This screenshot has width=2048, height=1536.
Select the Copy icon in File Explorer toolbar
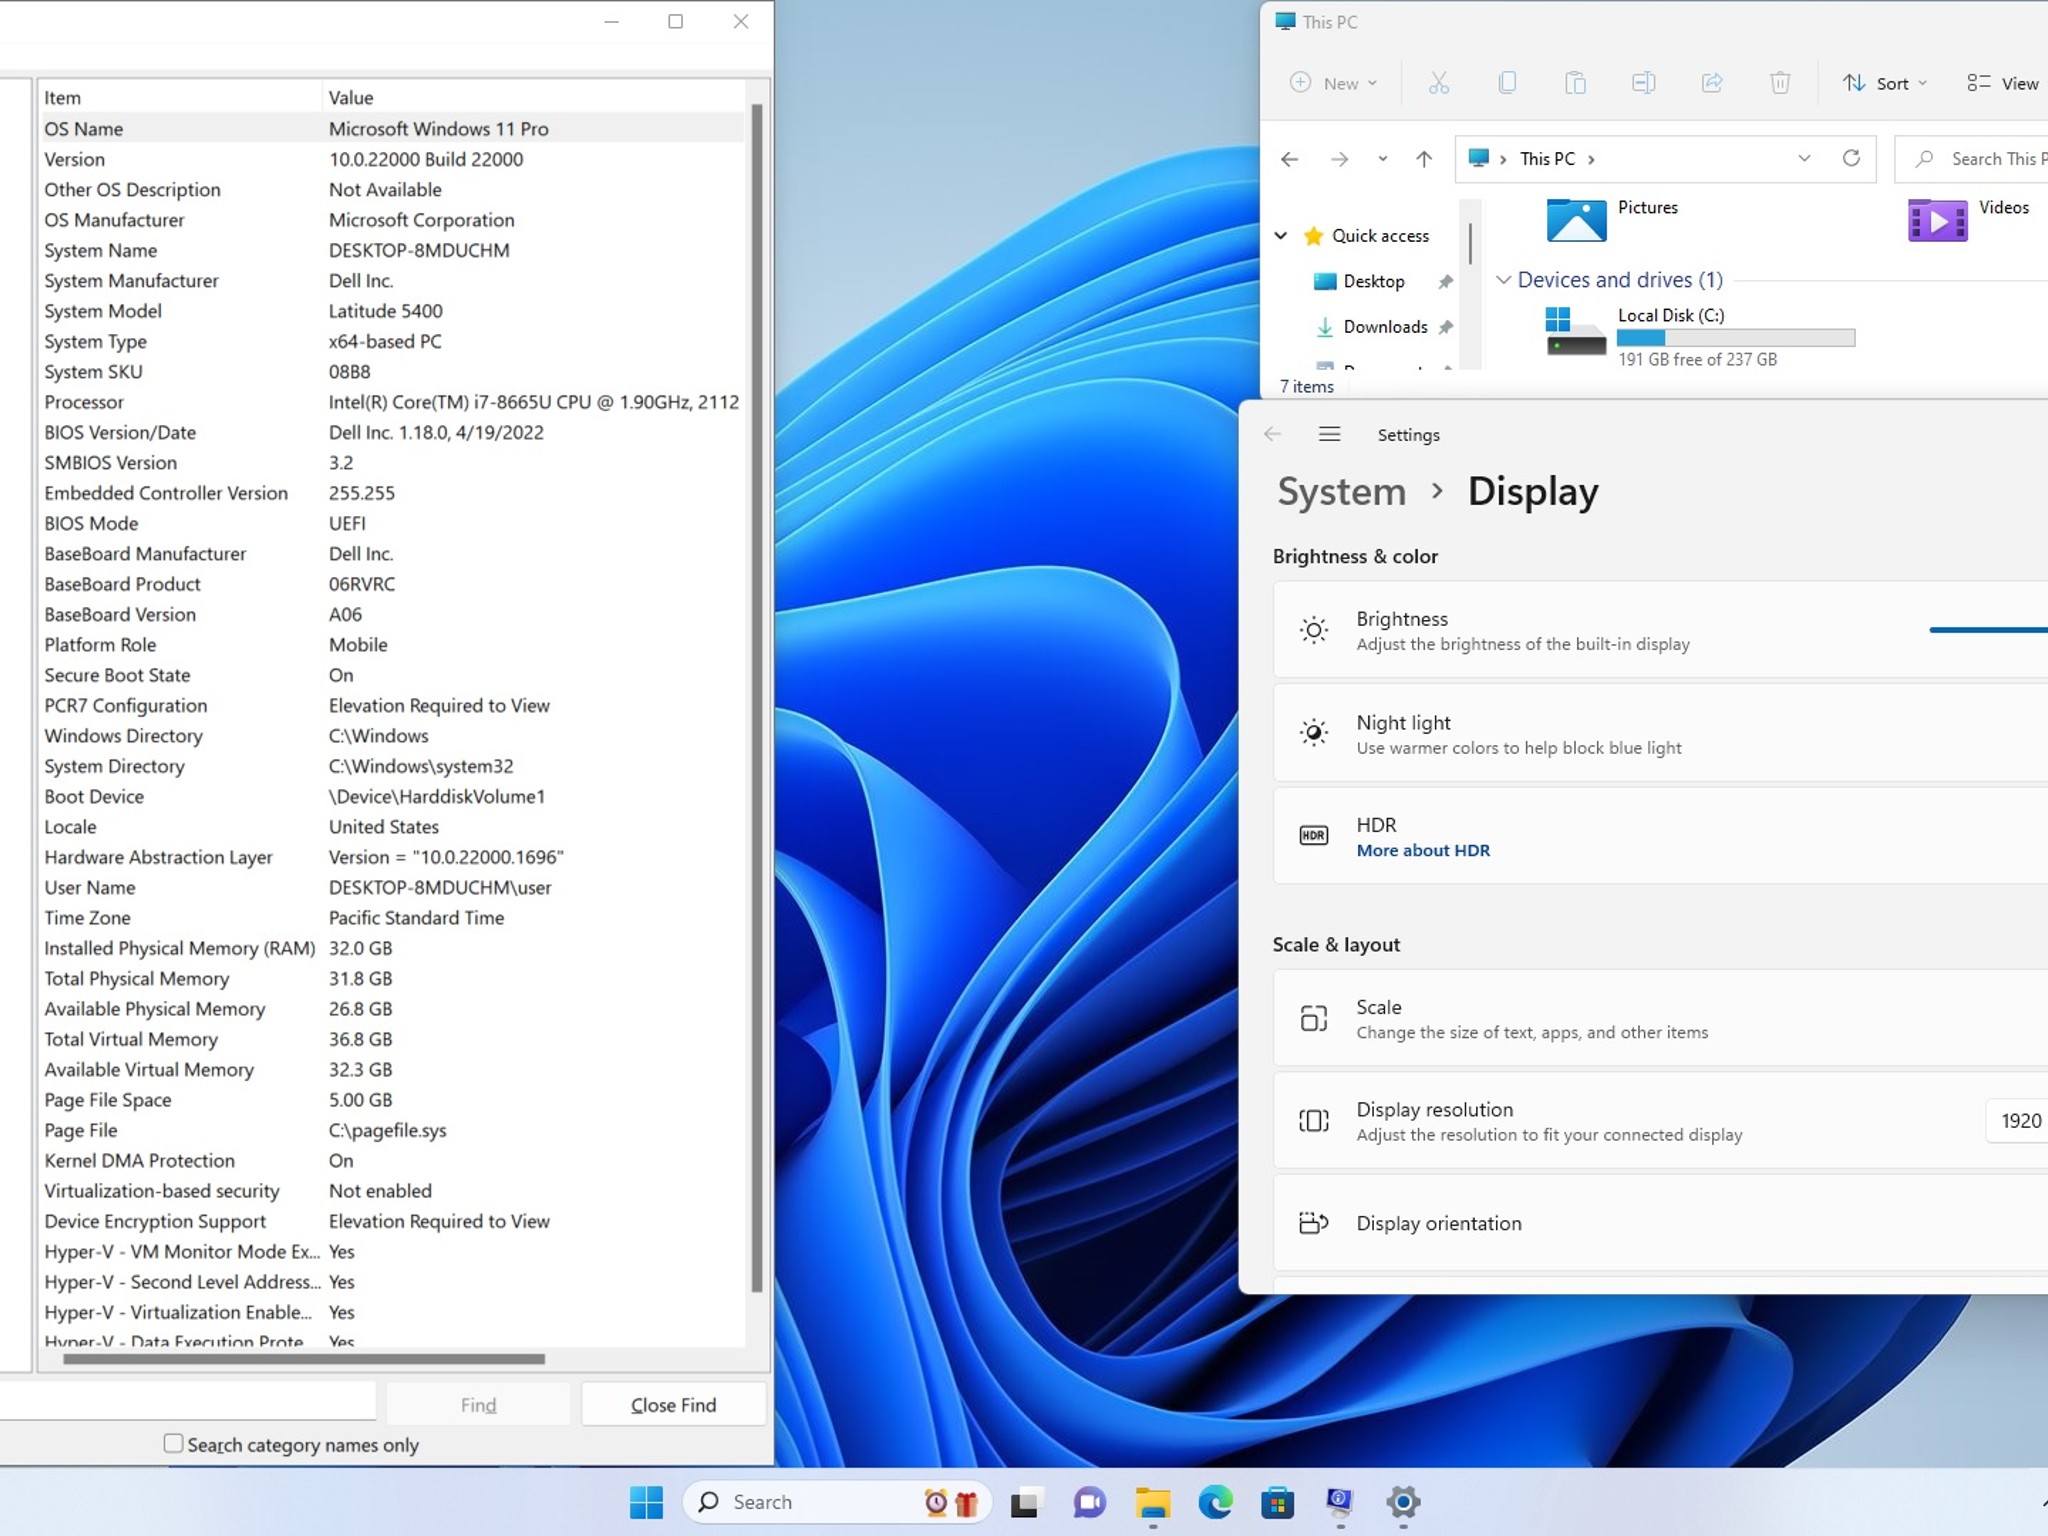[1508, 83]
